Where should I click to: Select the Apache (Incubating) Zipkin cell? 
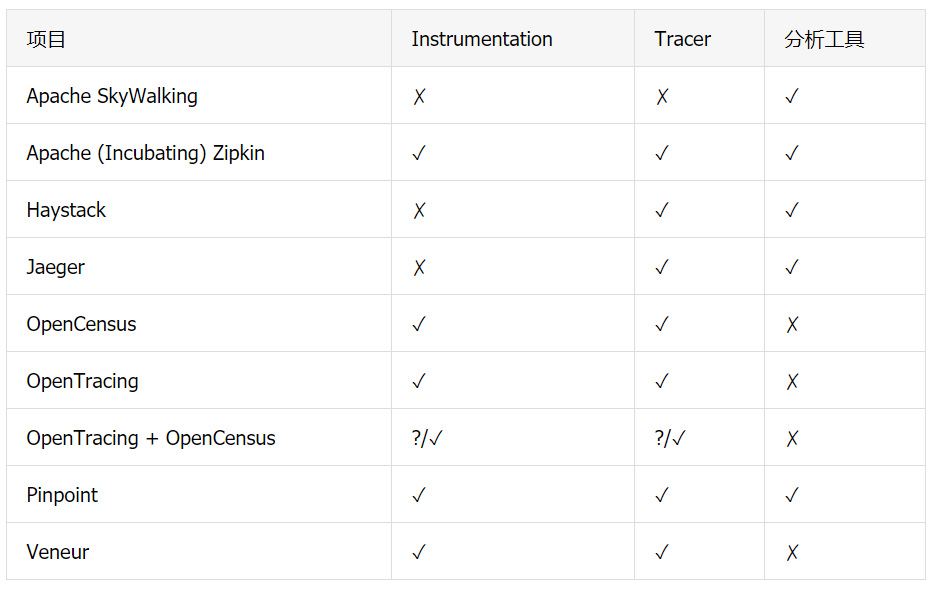pyautogui.click(x=146, y=154)
